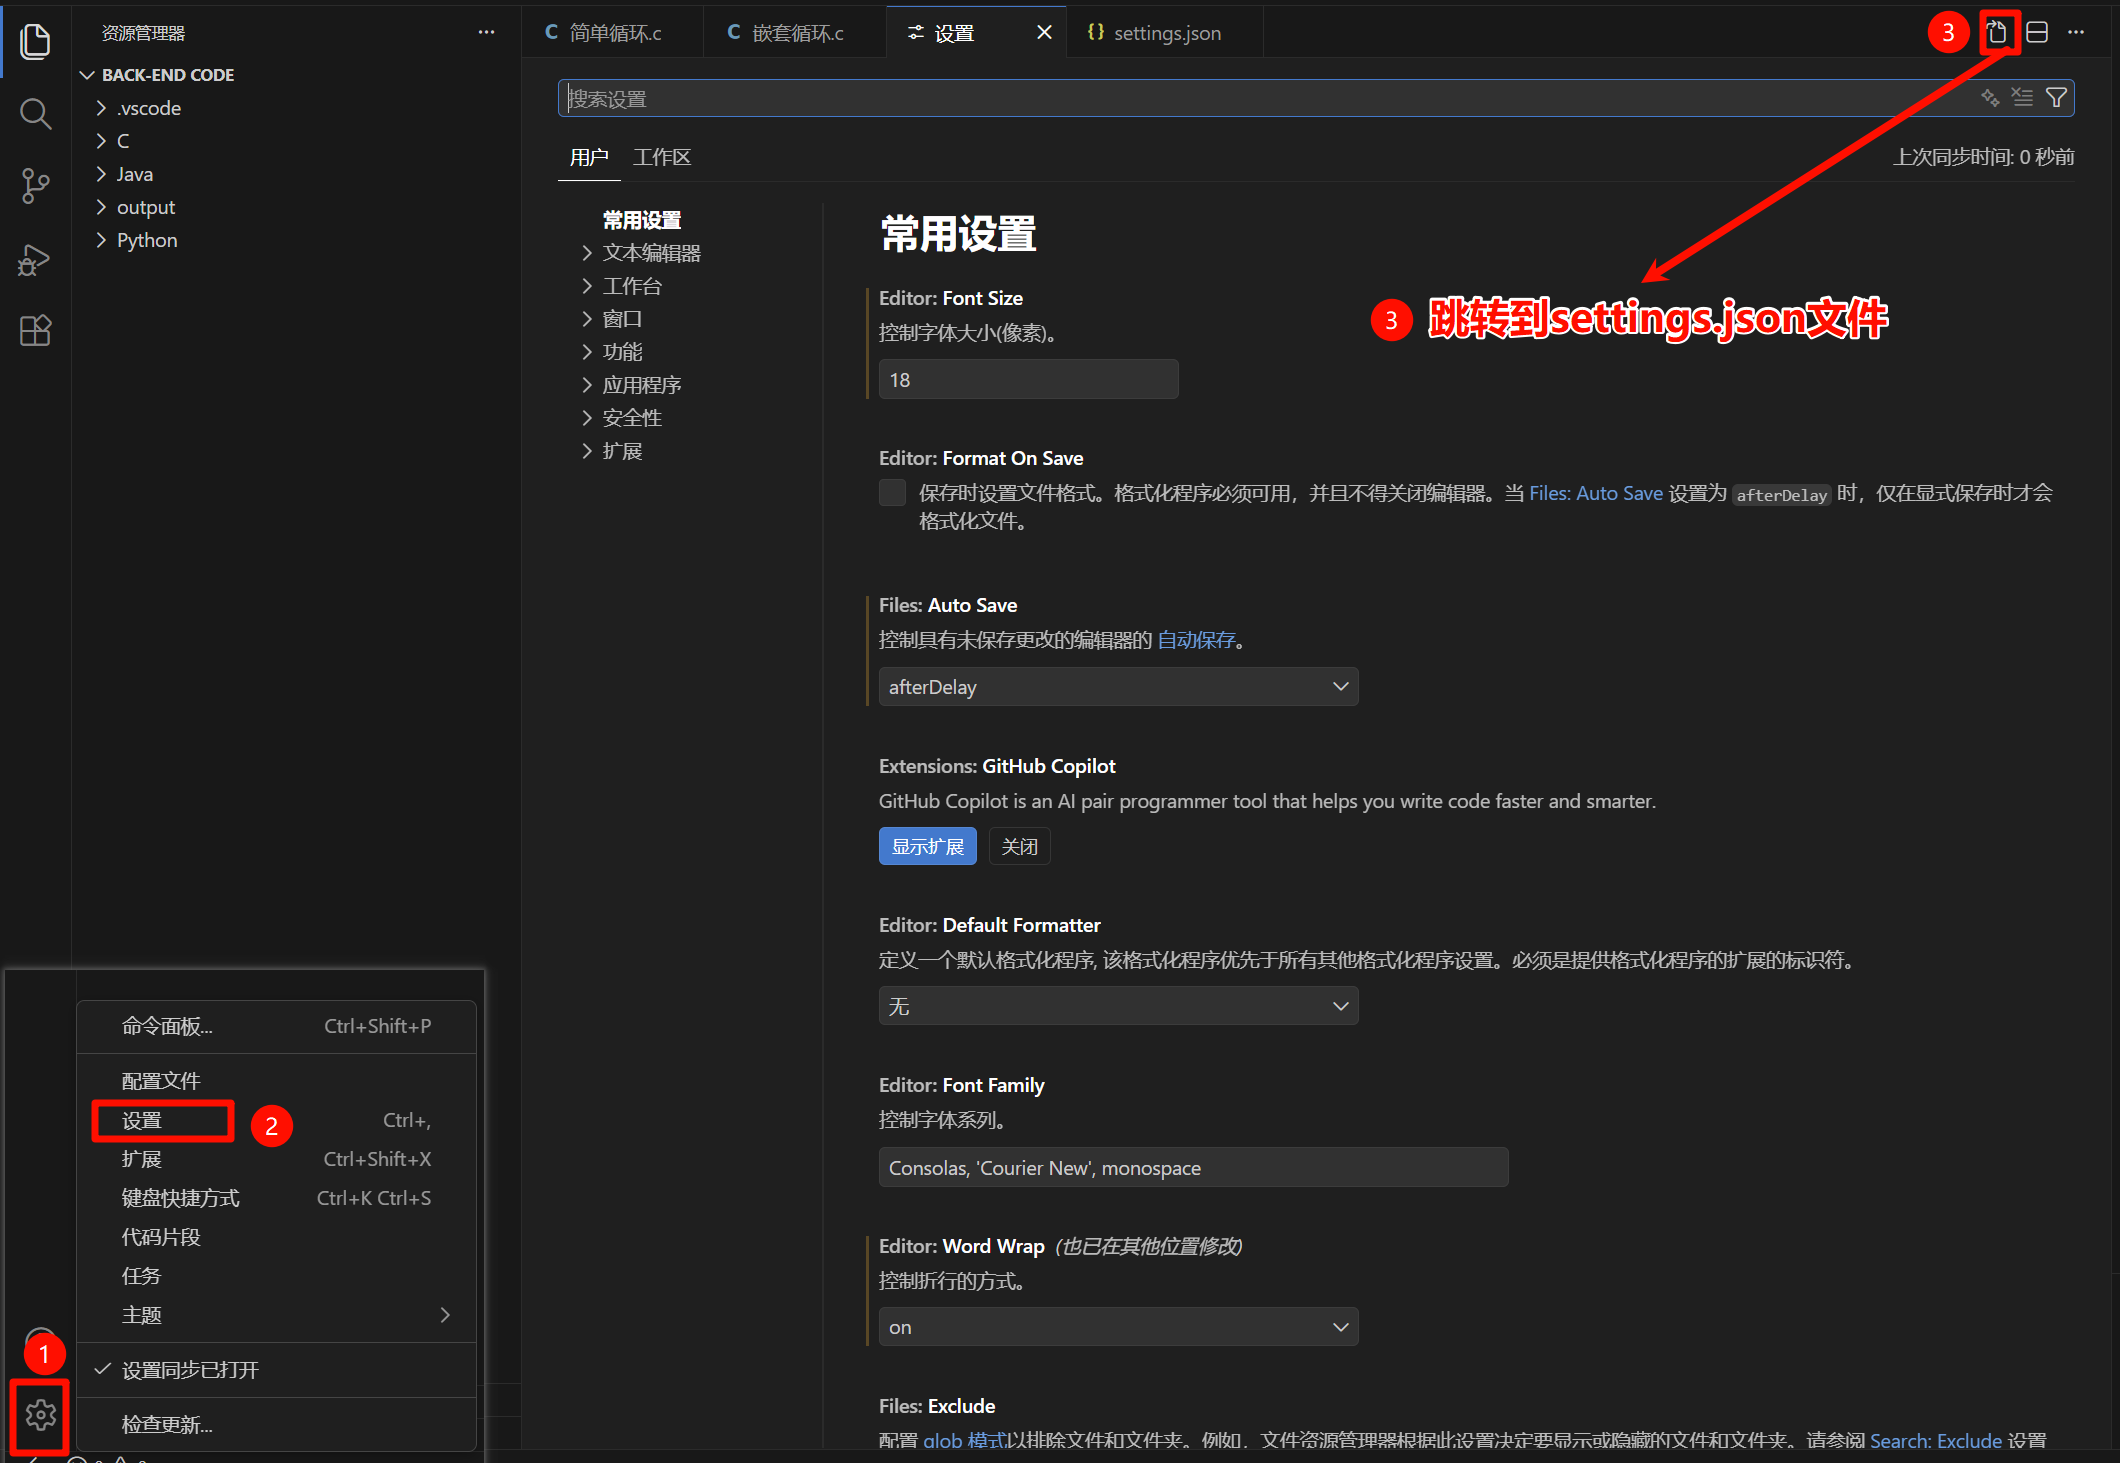Choose 任务 from the menu
Image resolution: width=2120 pixels, height=1463 pixels.
tap(276, 1276)
